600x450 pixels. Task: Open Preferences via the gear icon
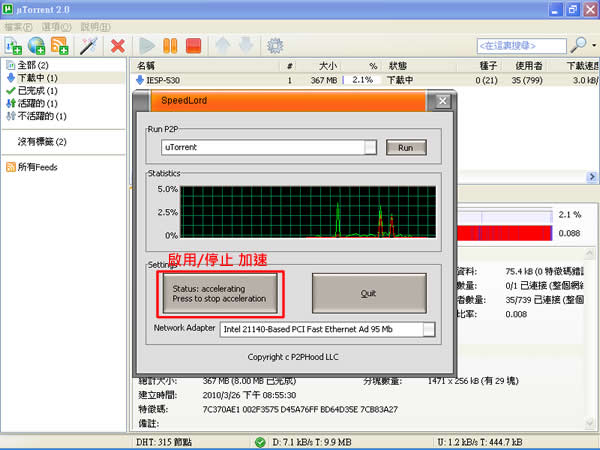point(275,46)
